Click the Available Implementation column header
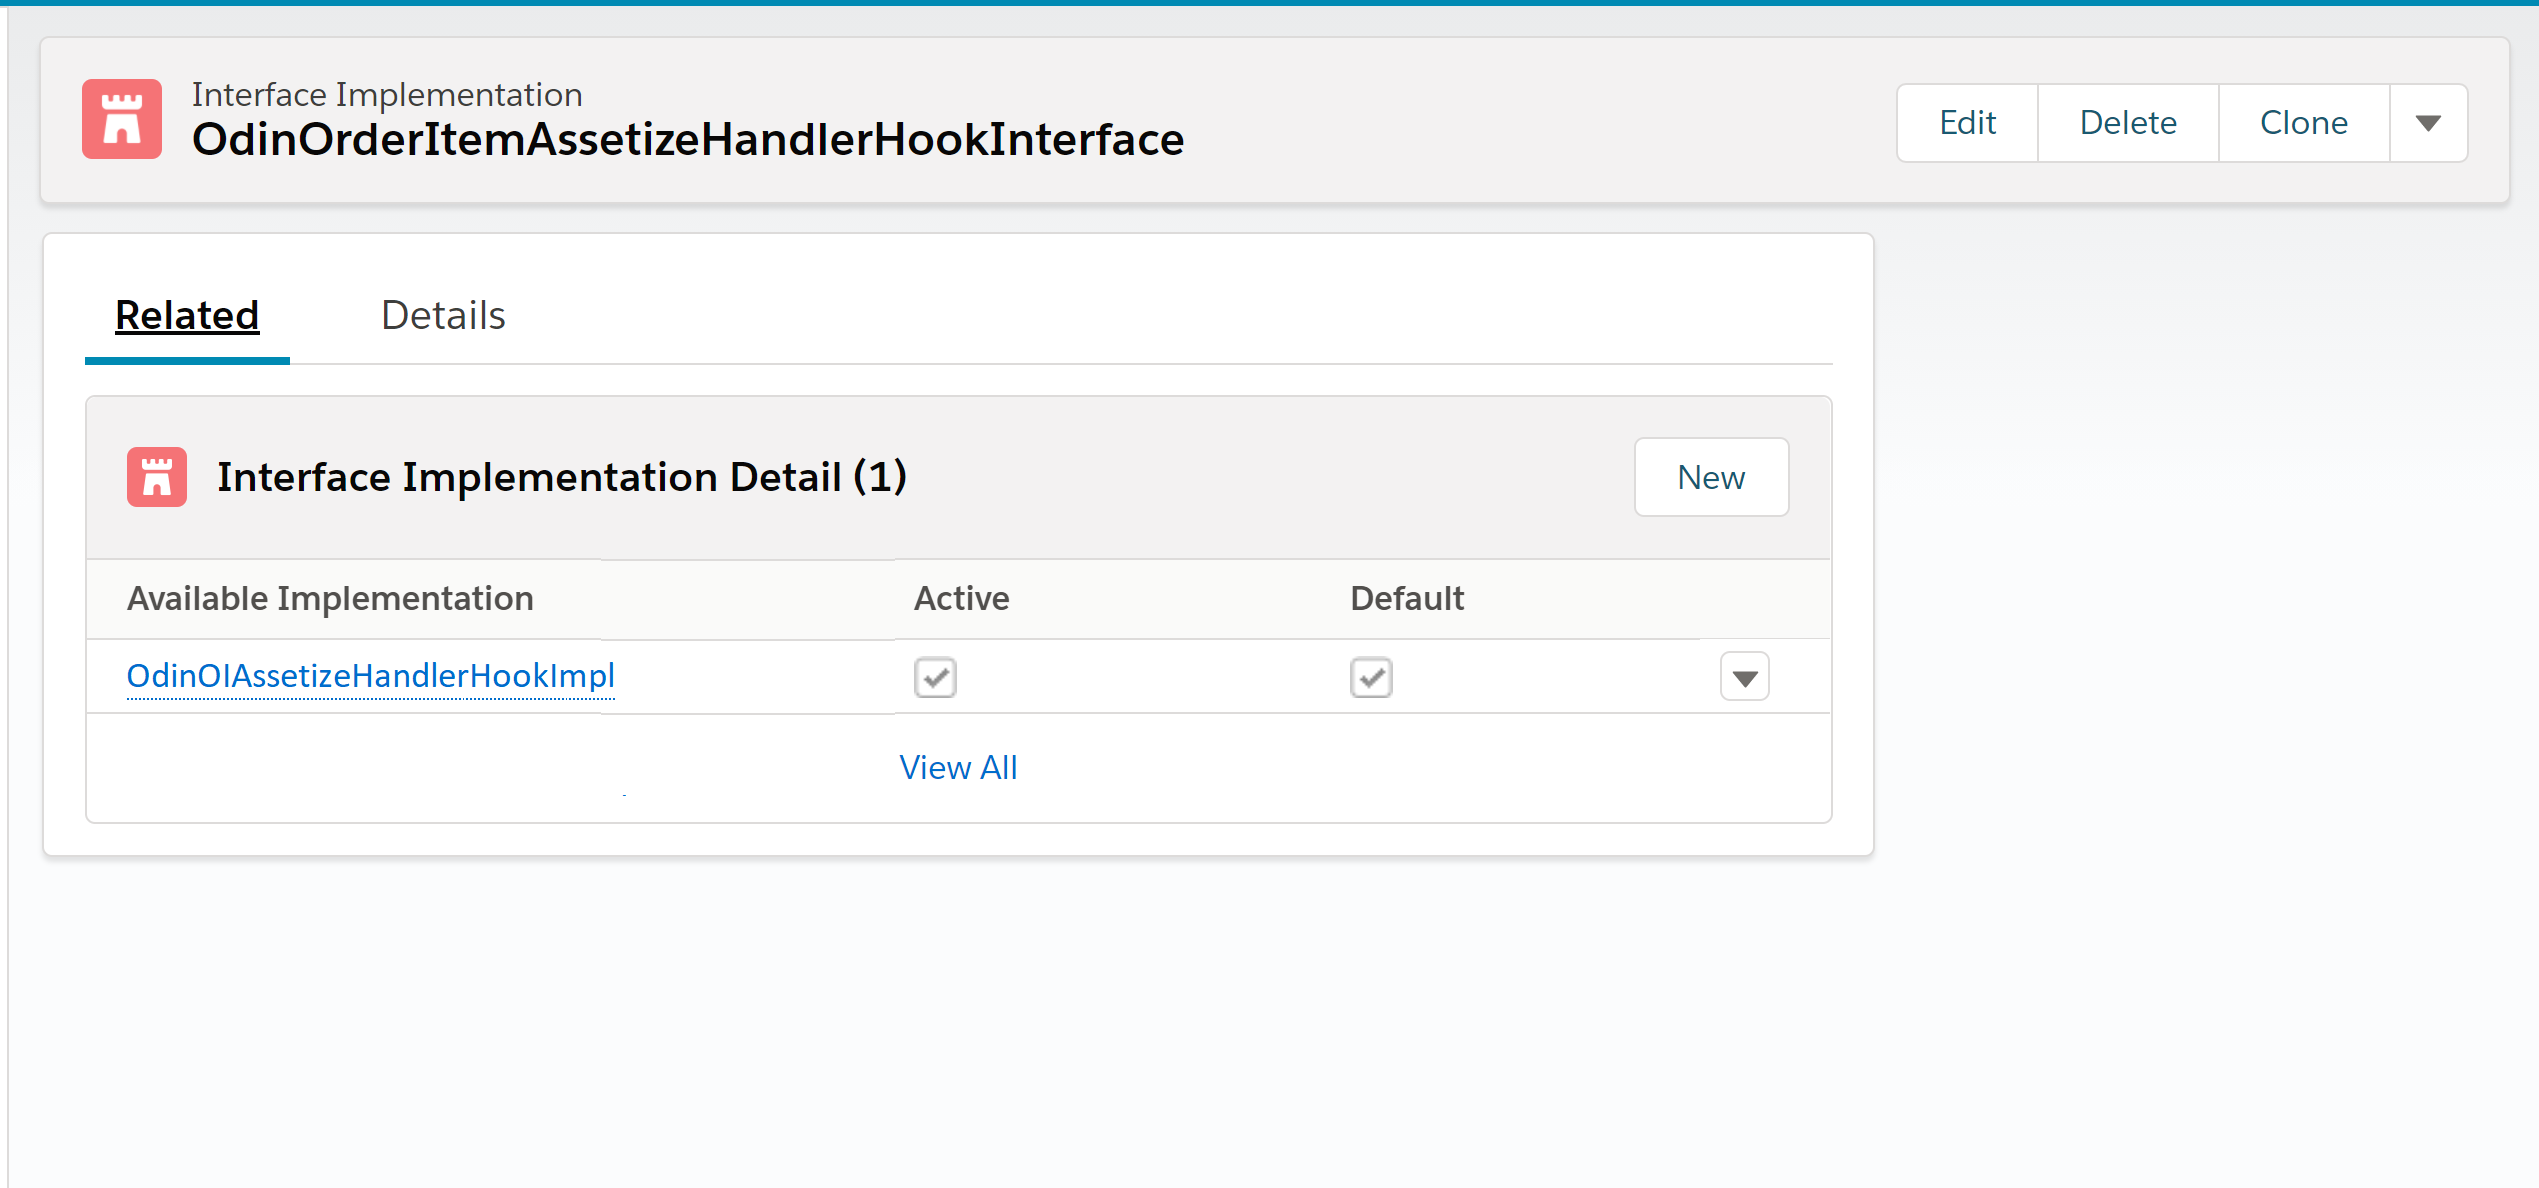Screen dimensions: 2539x1188 click(330, 598)
